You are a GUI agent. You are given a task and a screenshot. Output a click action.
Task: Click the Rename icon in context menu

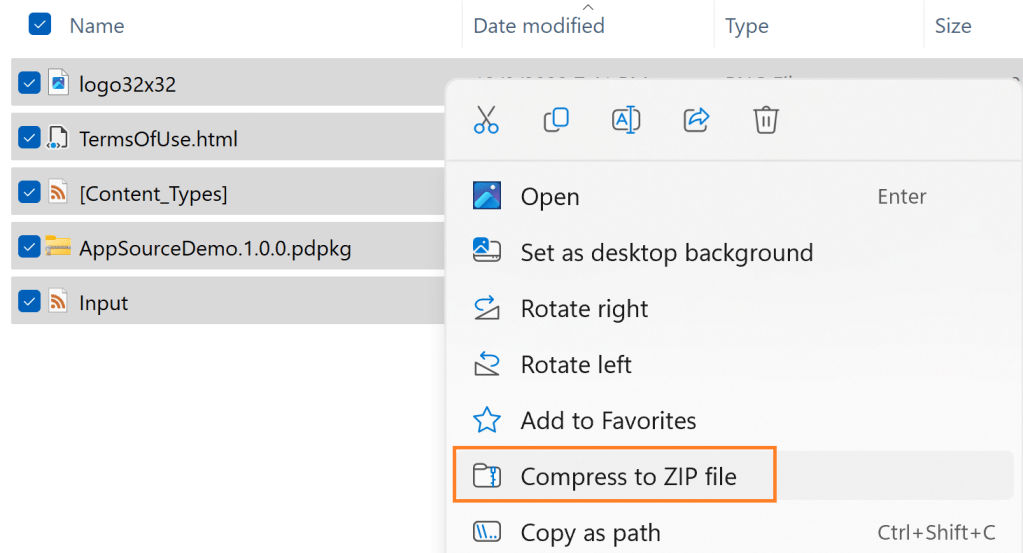click(625, 120)
